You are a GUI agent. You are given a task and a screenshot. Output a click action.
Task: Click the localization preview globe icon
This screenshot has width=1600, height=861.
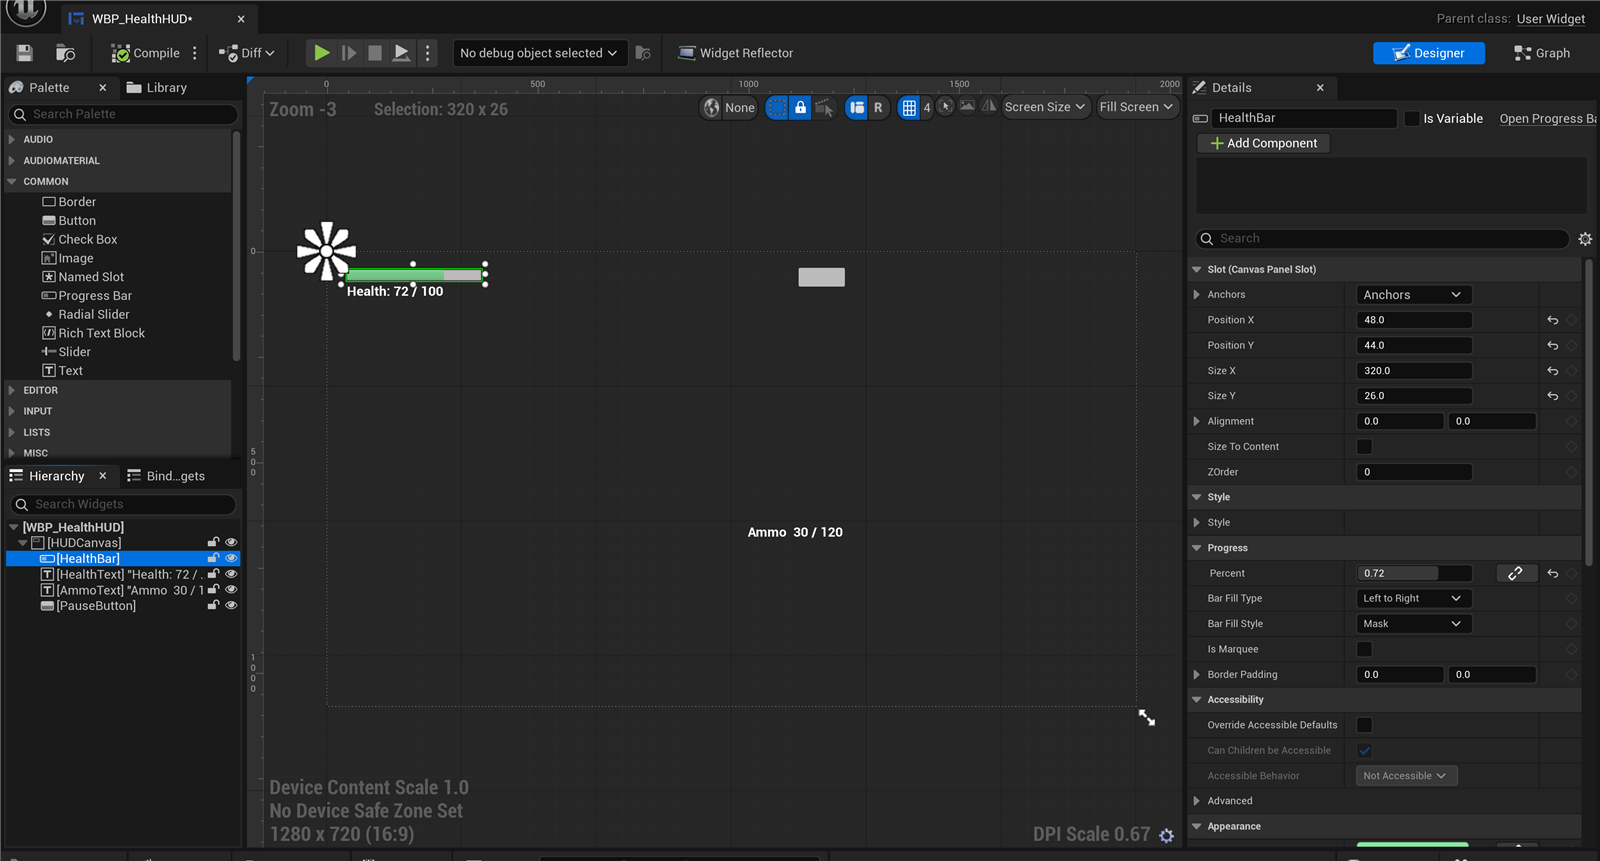click(x=711, y=107)
